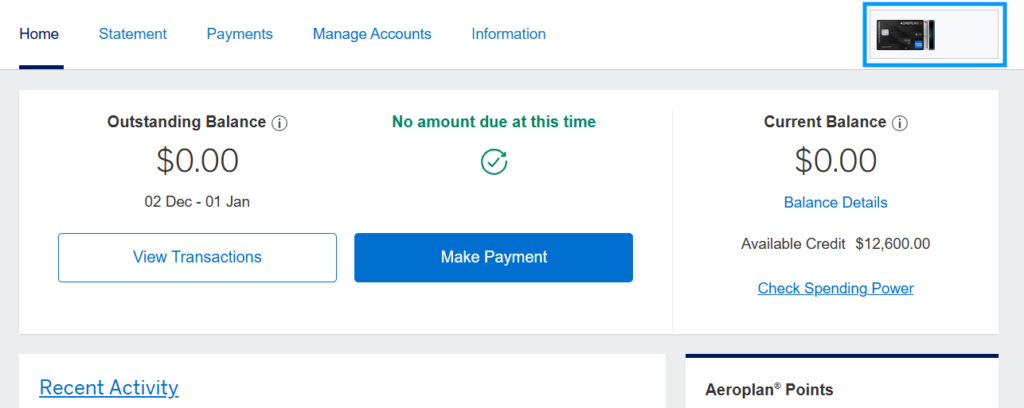1024x408 pixels.
Task: Click the Current Balance $0.00 amount
Action: tap(835, 160)
